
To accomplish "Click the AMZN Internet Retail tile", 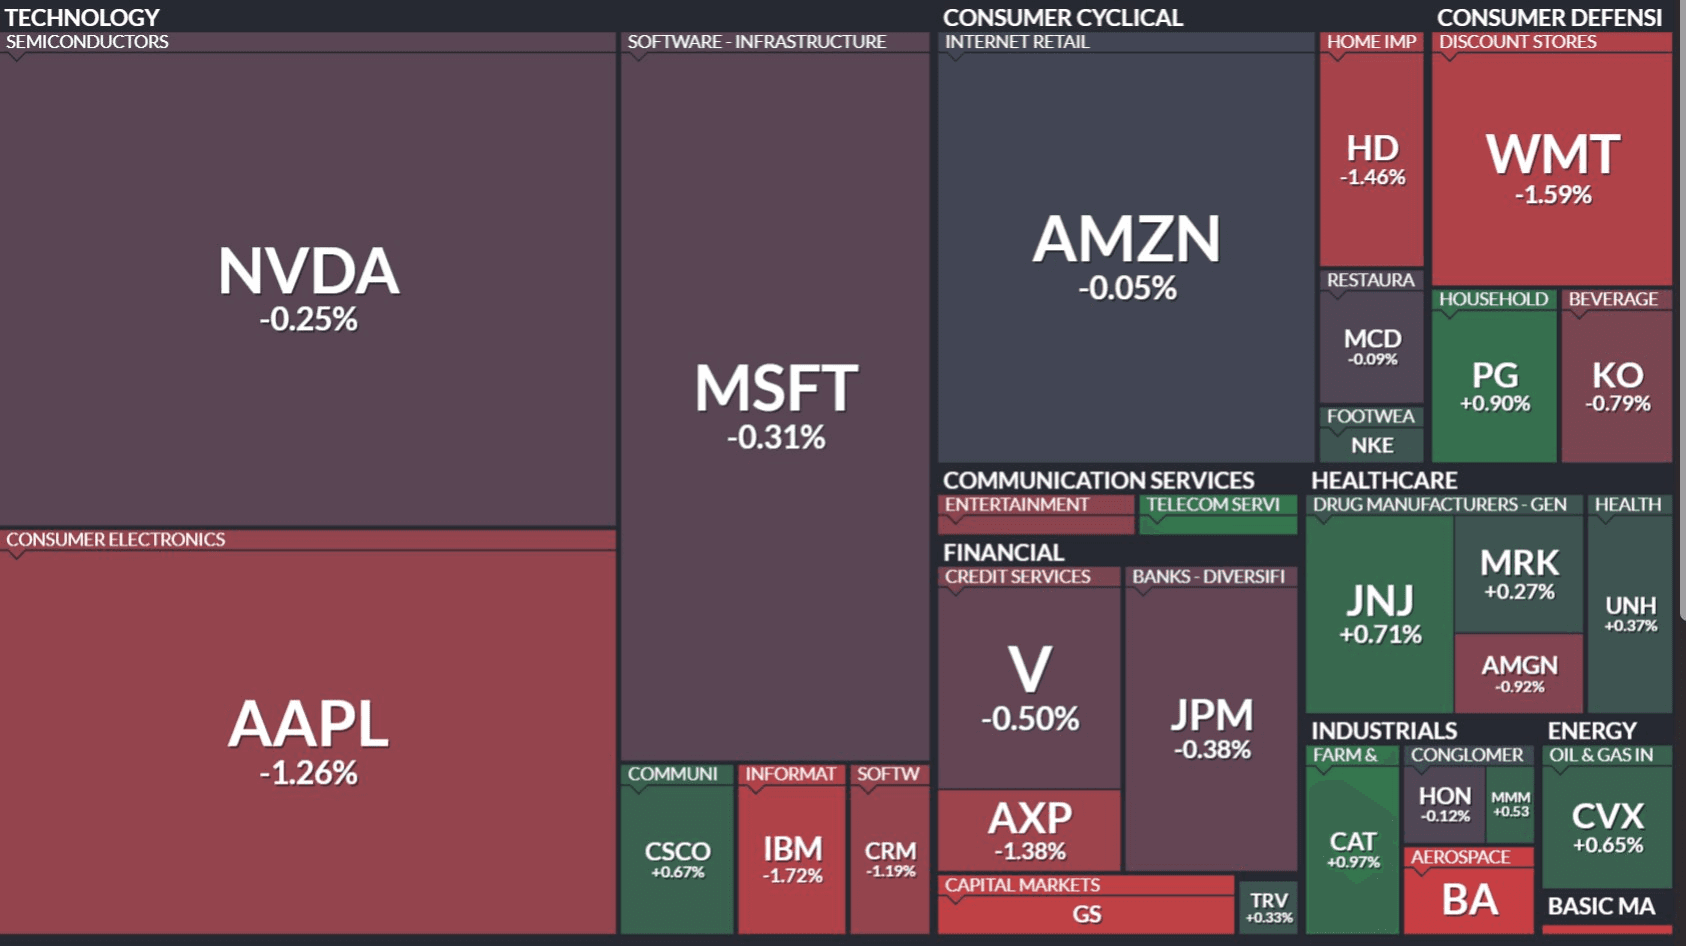I will click(1125, 256).
